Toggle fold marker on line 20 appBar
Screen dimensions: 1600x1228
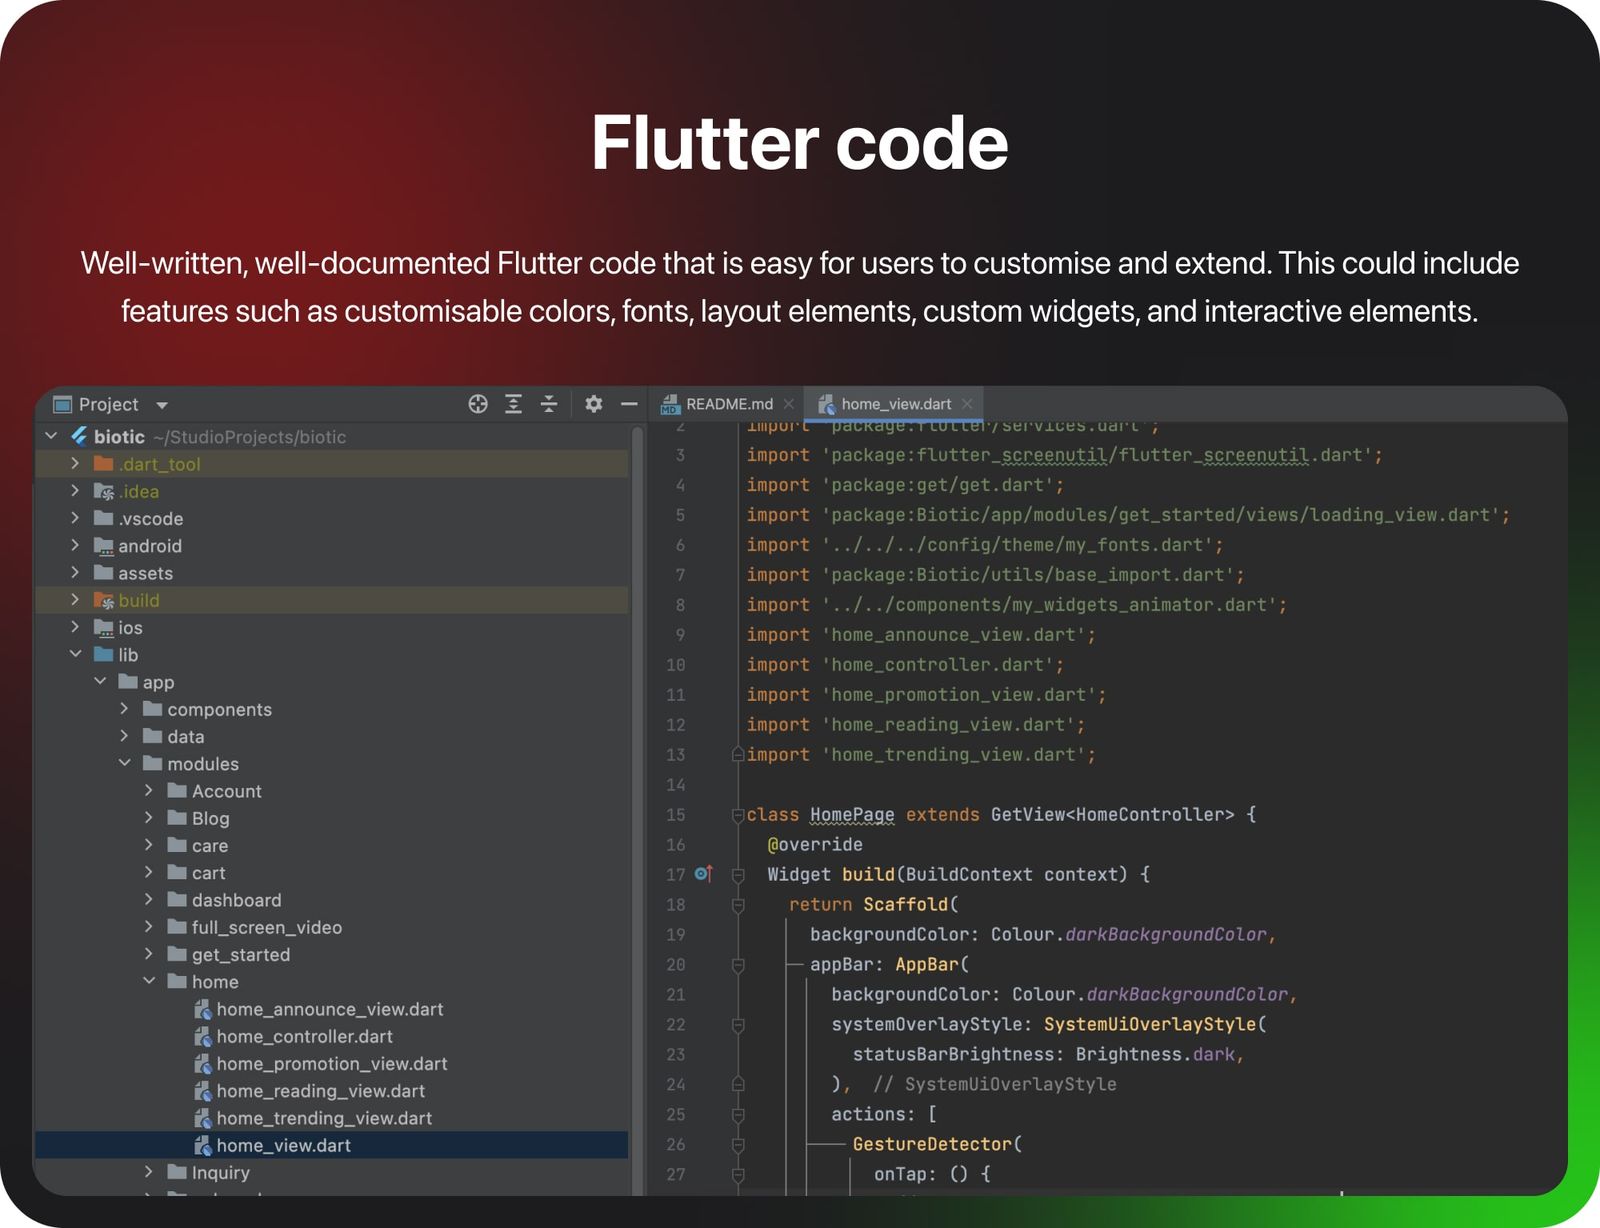click(737, 965)
